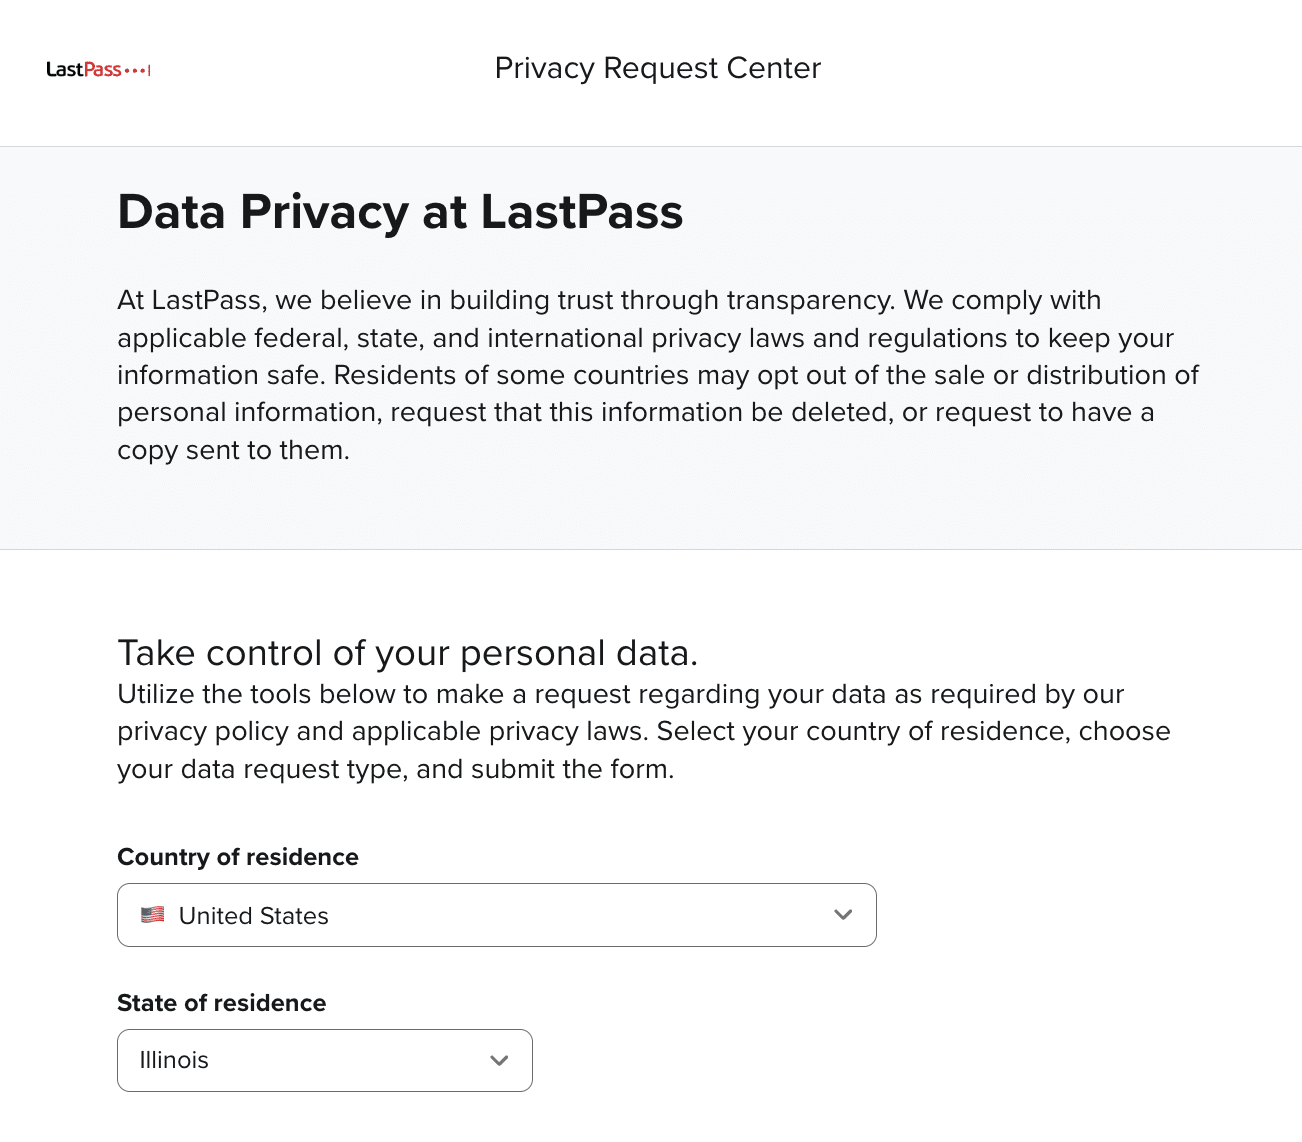The image size is (1302, 1142).
Task: Click the Data Privacy at LastPass heading
Action: tap(400, 211)
